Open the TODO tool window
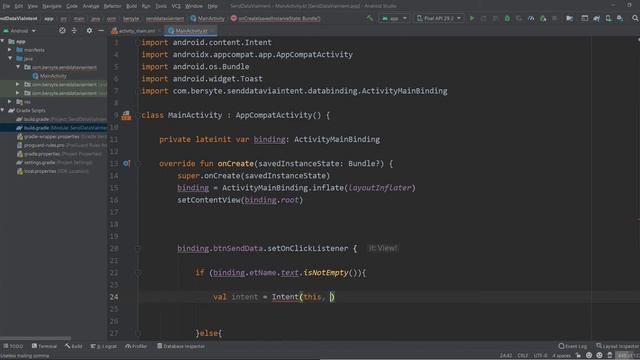Image resolution: width=640 pixels, height=360 pixels. pyautogui.click(x=13, y=346)
